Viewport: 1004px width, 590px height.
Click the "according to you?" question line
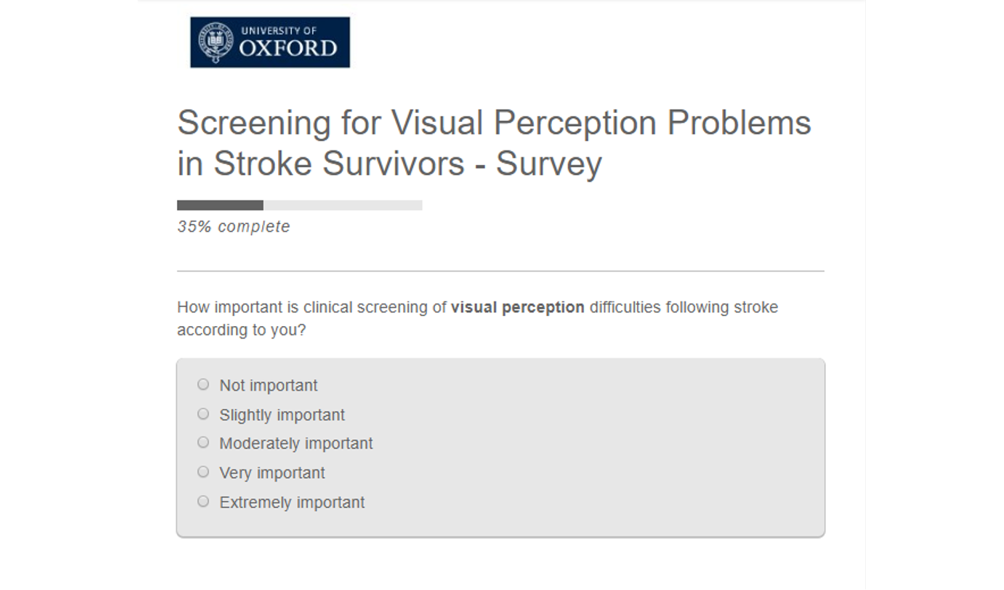tap(241, 330)
